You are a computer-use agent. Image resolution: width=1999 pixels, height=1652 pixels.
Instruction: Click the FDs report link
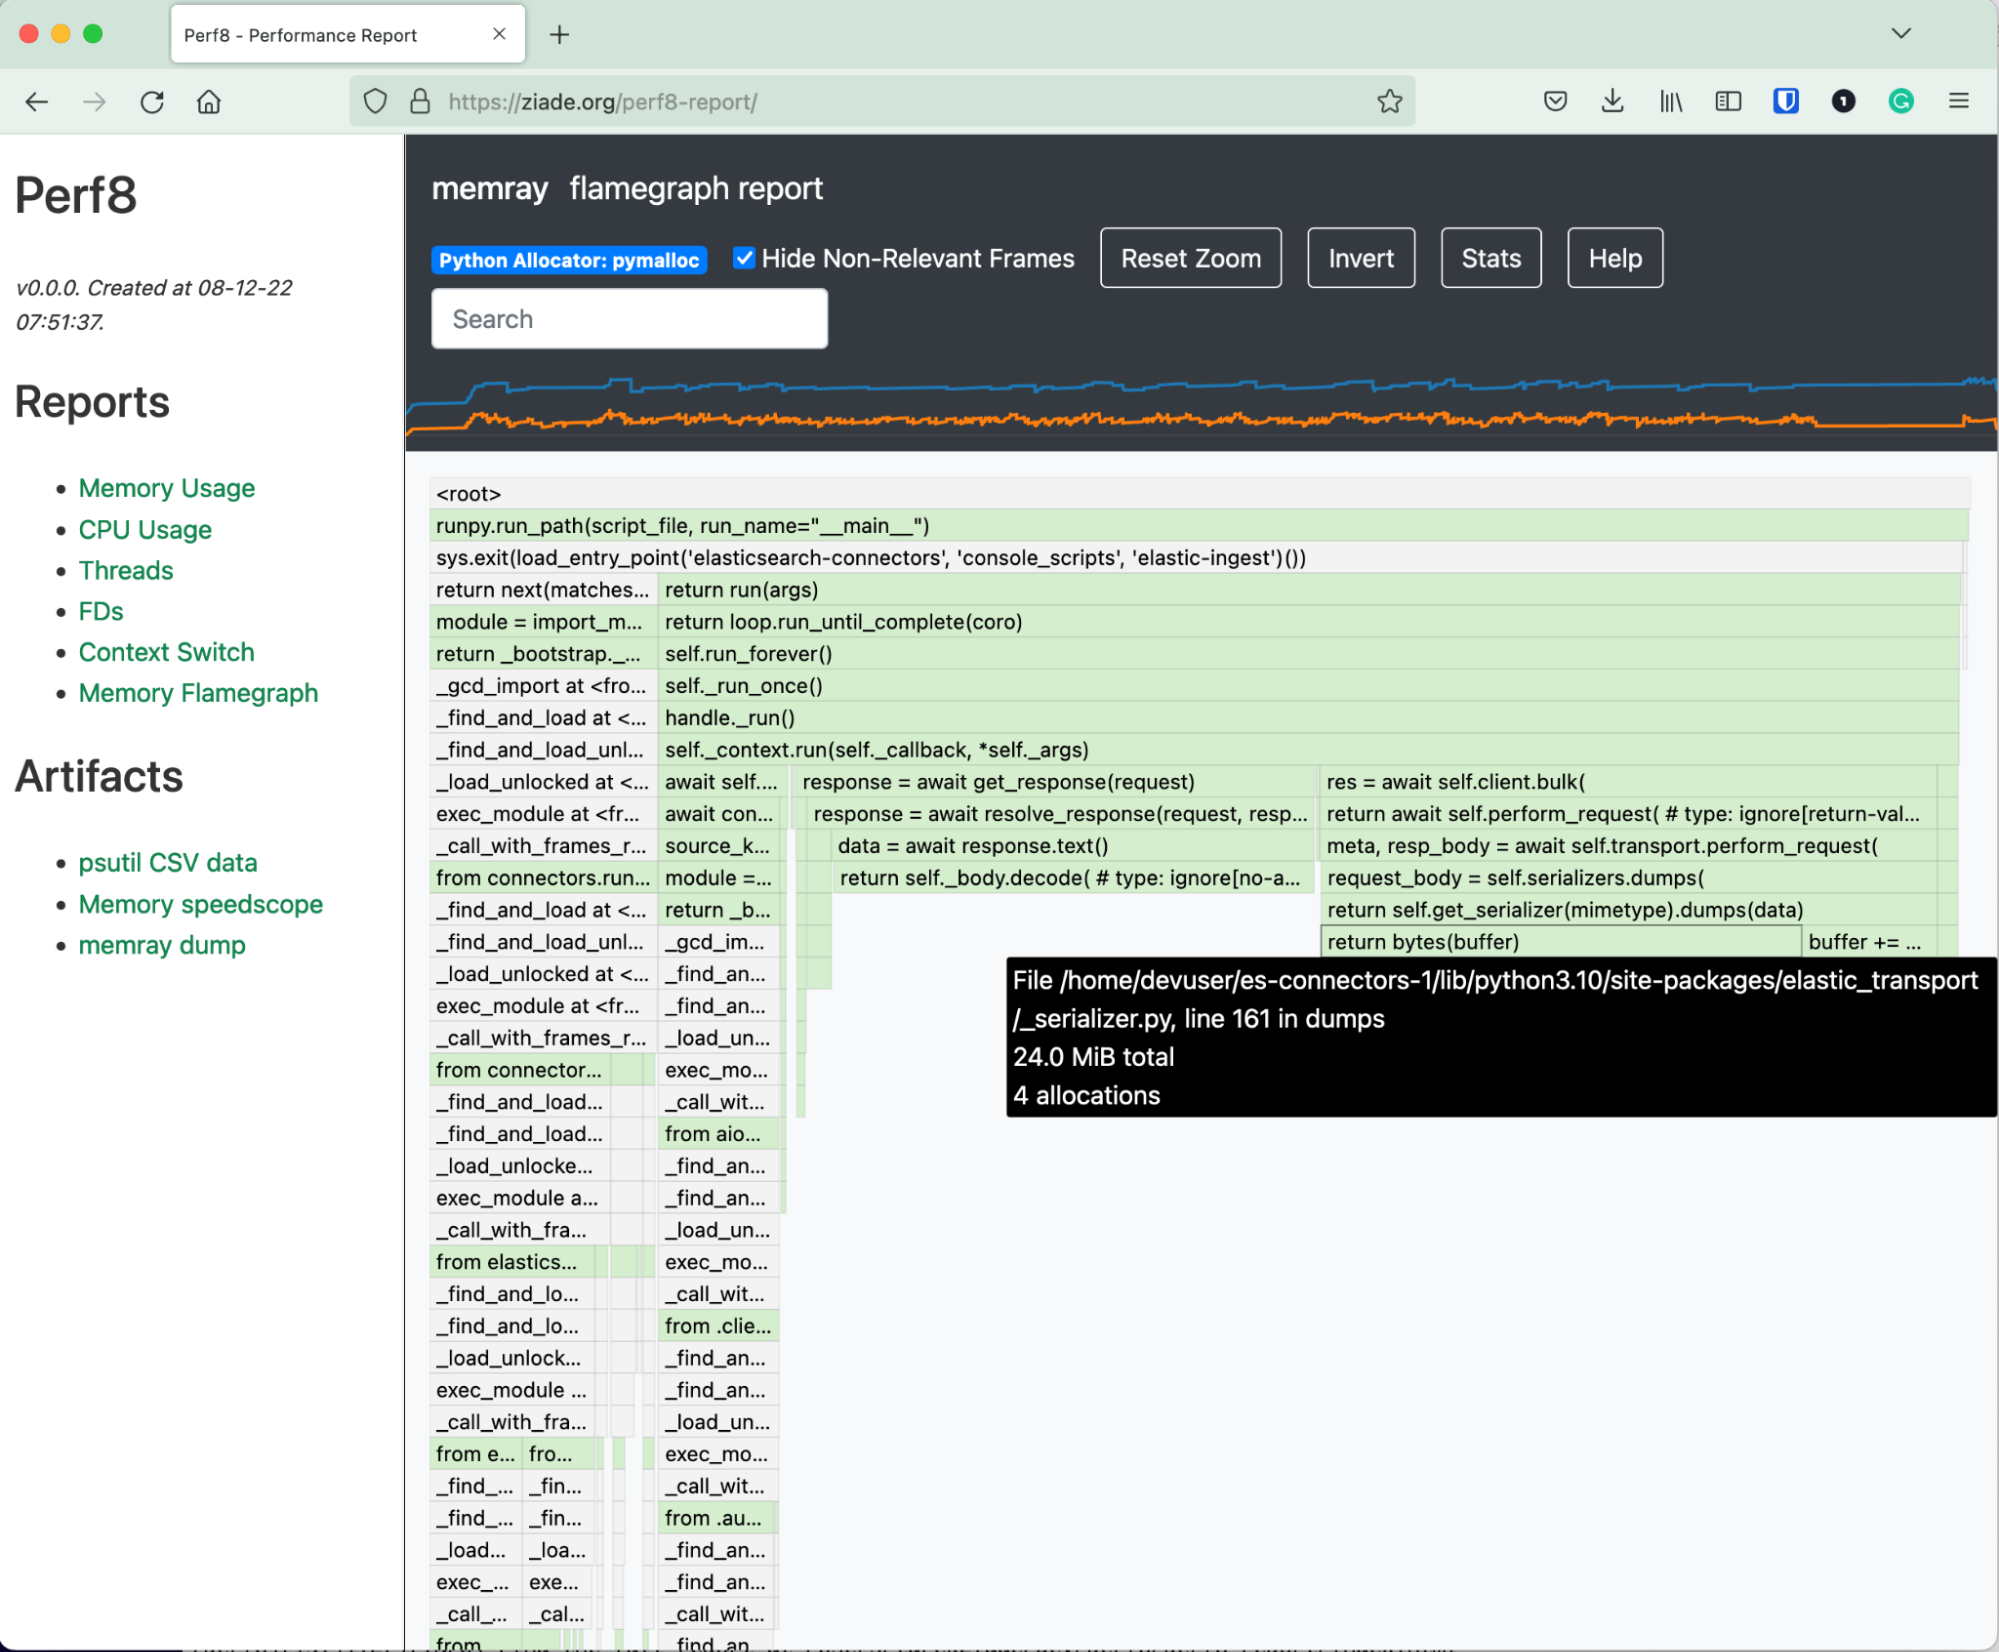pos(101,611)
